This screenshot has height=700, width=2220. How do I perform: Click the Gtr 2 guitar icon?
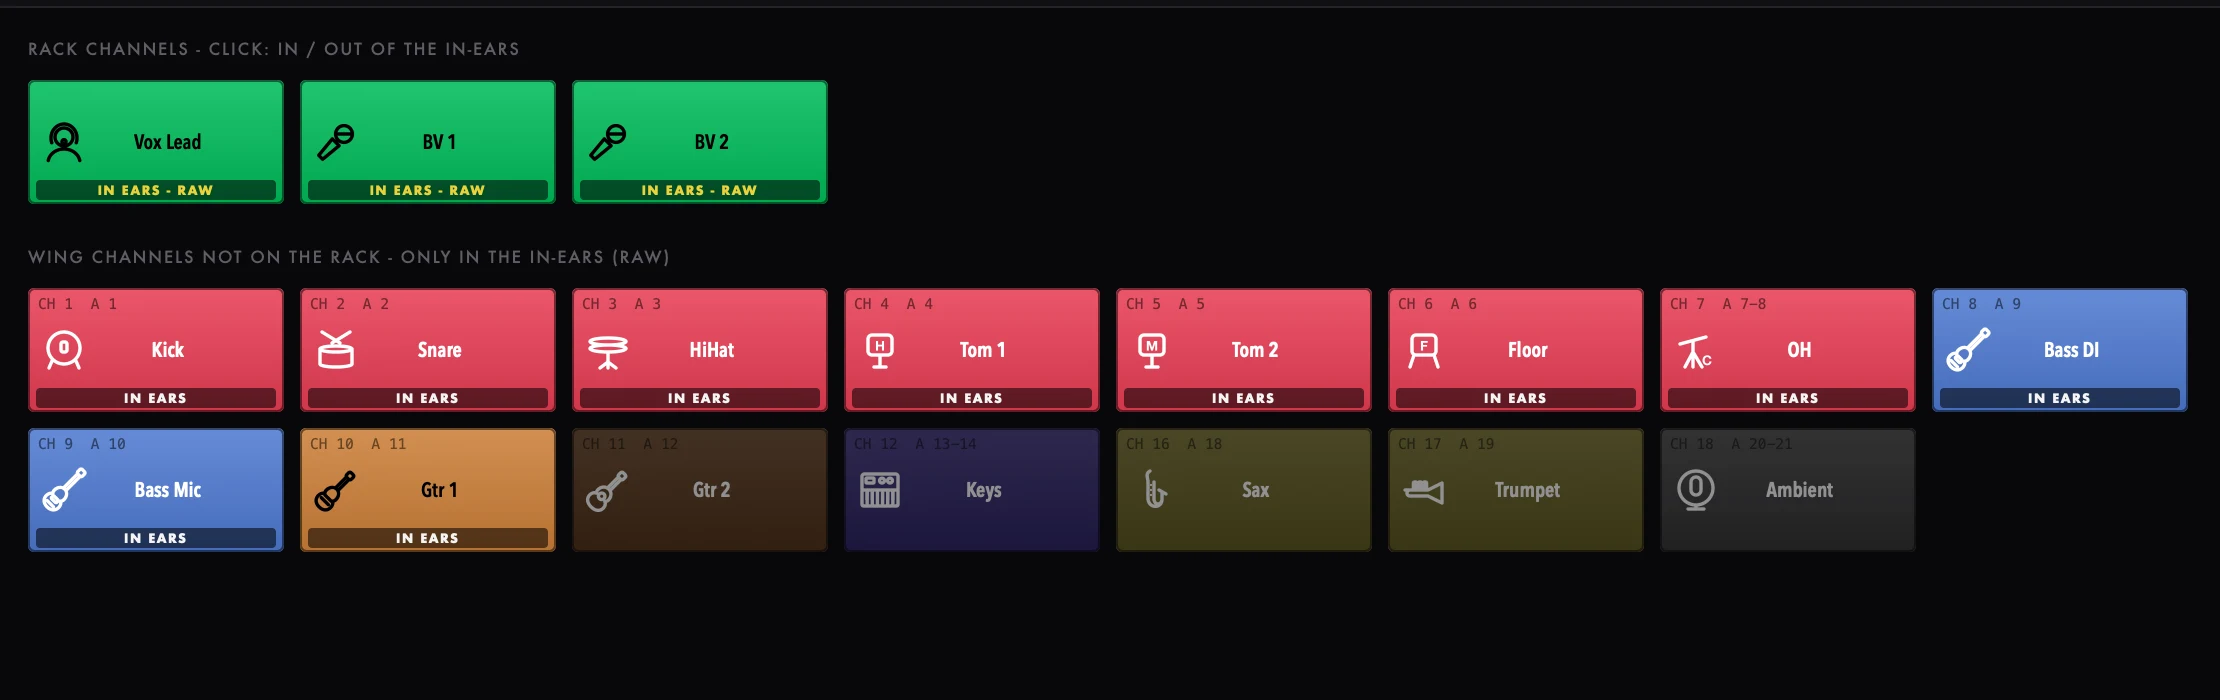click(607, 490)
